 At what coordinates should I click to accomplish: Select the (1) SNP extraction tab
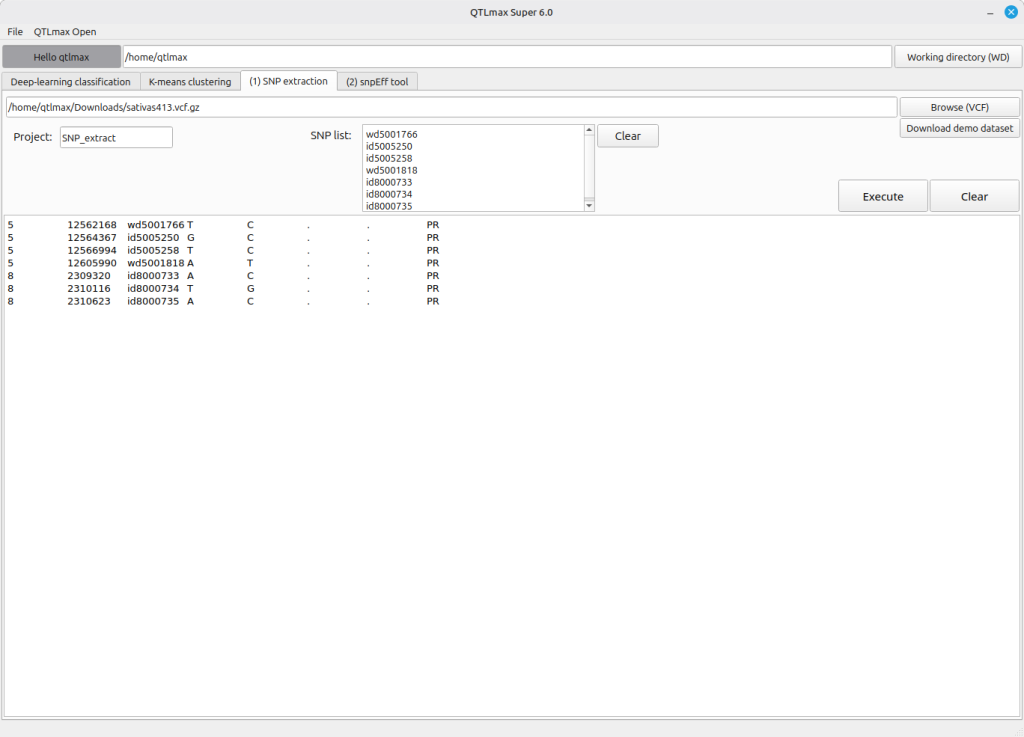coord(288,81)
